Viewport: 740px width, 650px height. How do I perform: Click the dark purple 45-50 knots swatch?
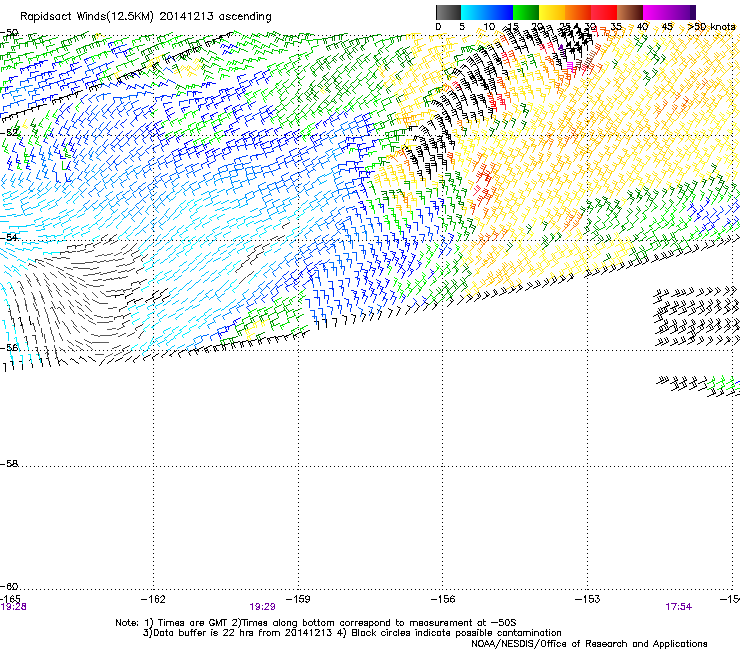(682, 12)
